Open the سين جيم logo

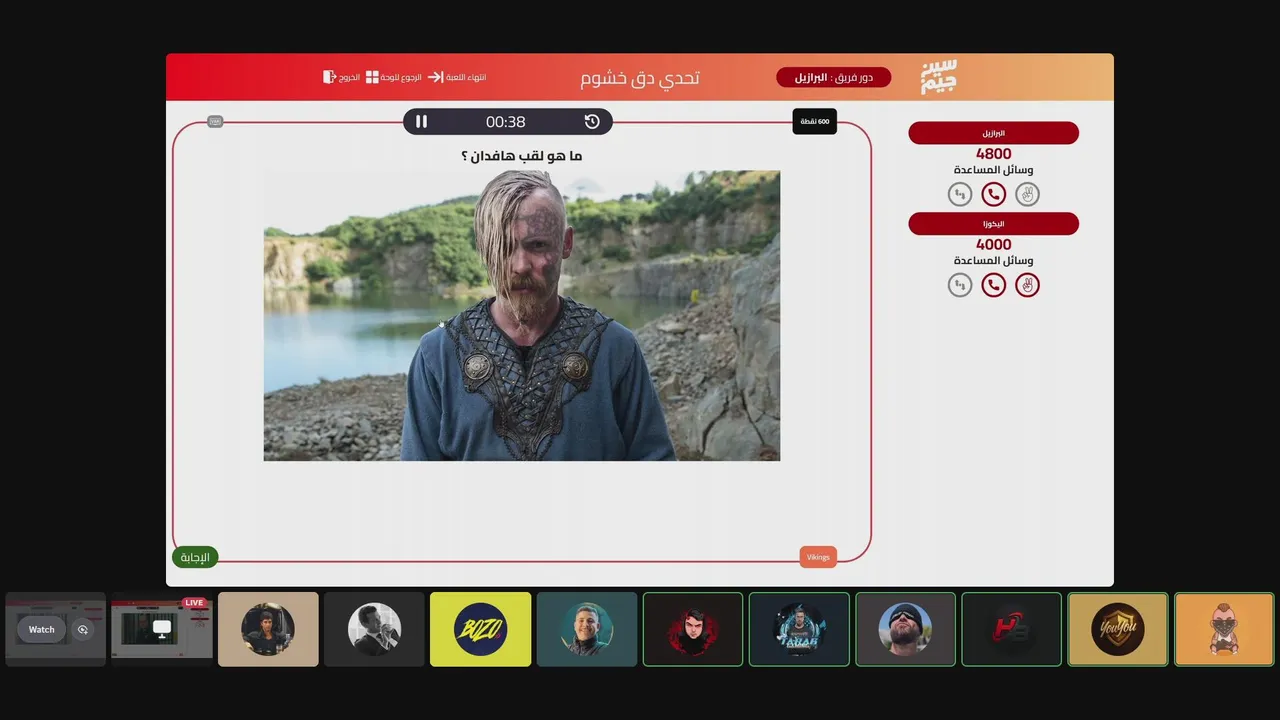[938, 77]
